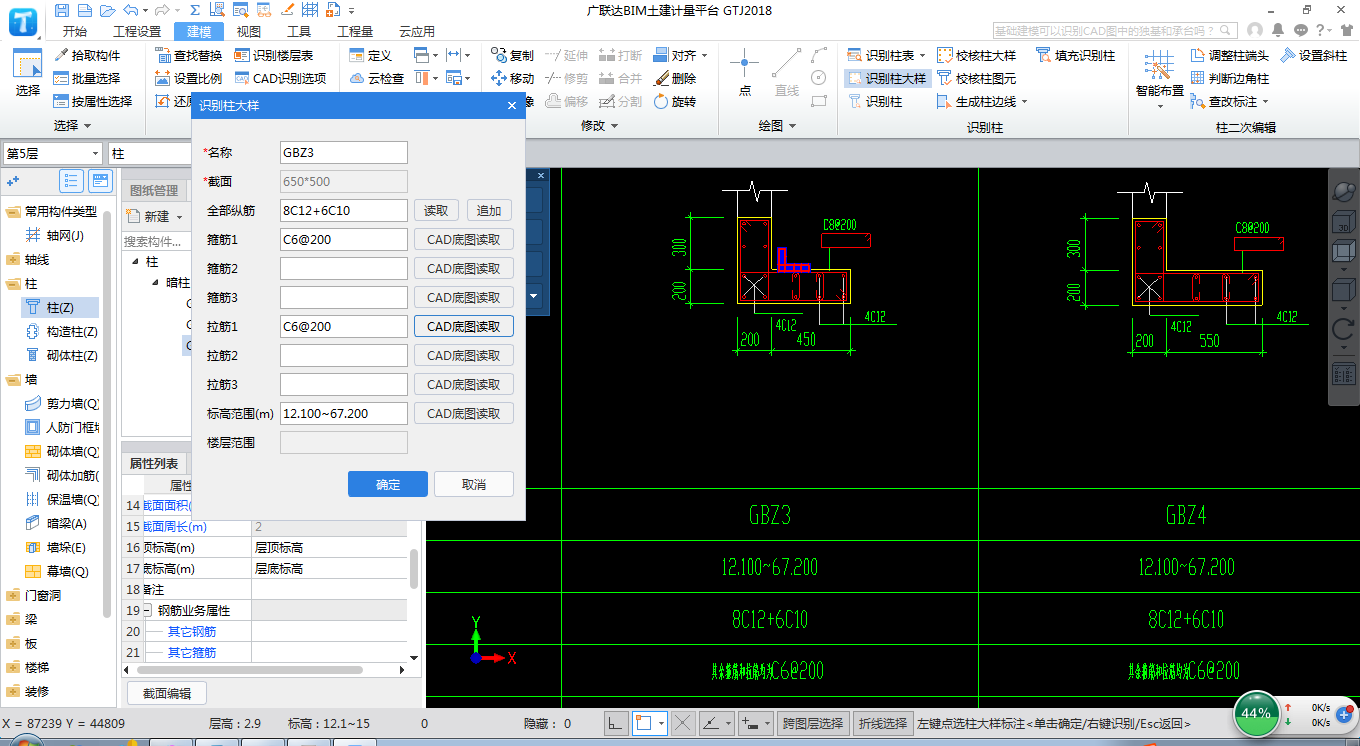Click the large 选择 select tool
This screenshot has width=1360, height=746.
(x=27, y=74)
